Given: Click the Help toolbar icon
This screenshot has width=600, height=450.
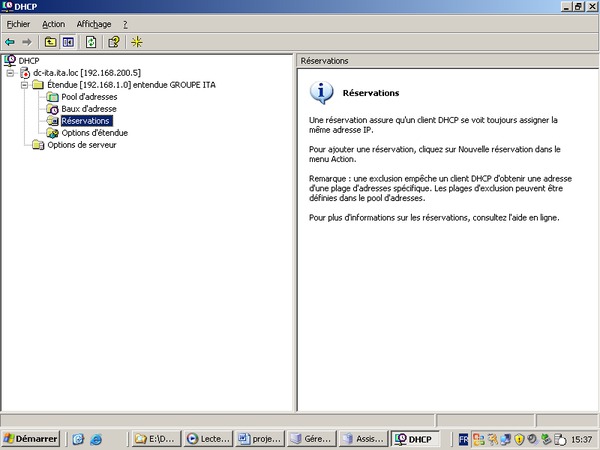Looking at the screenshot, I should (x=113, y=42).
